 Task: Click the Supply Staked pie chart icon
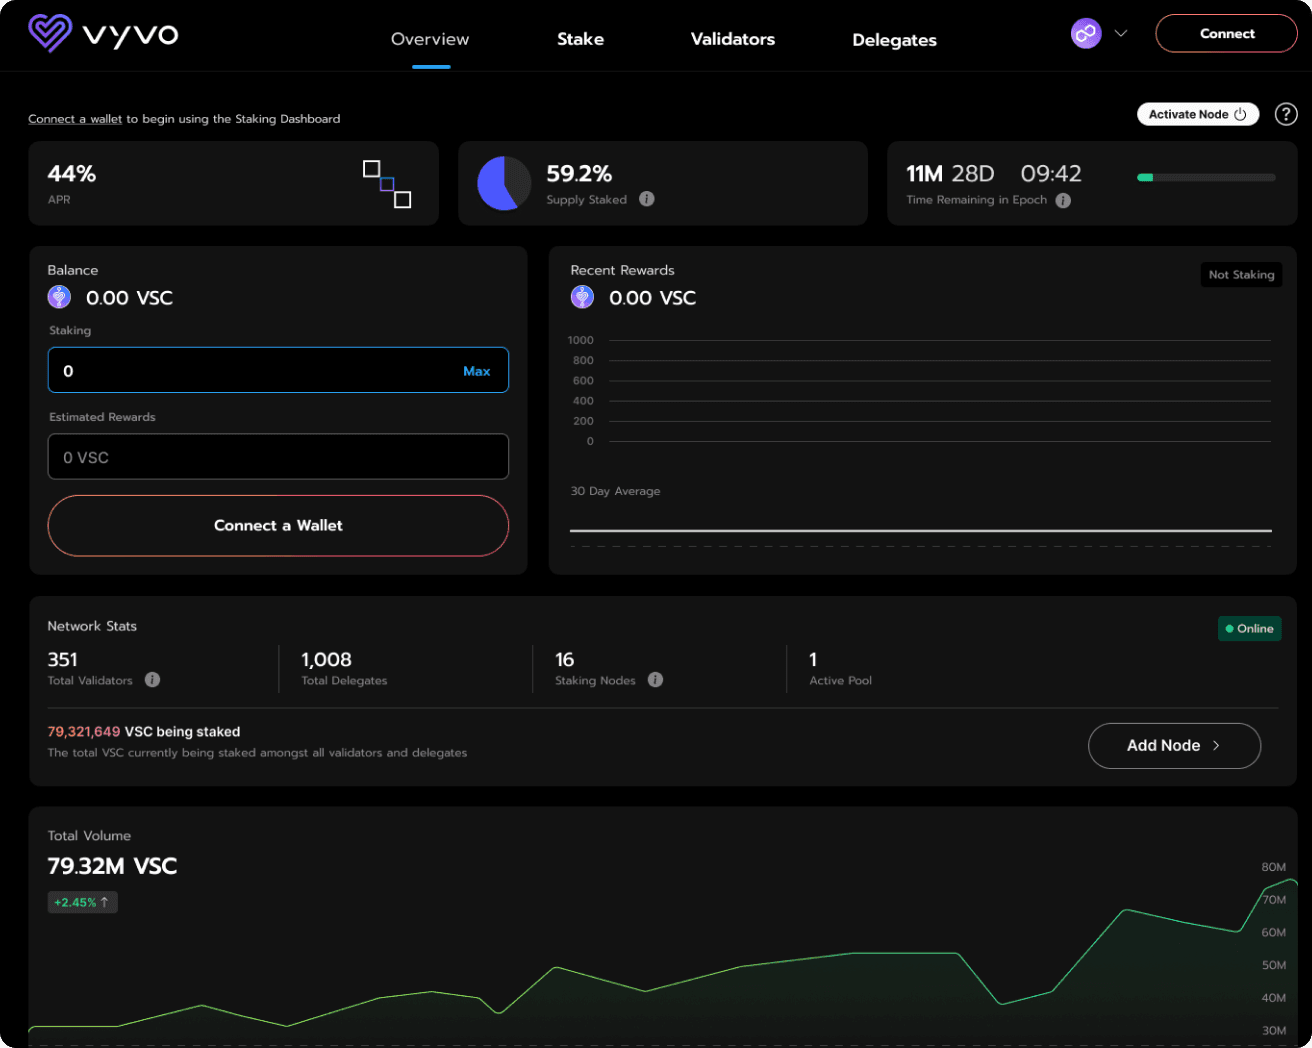coord(503,183)
